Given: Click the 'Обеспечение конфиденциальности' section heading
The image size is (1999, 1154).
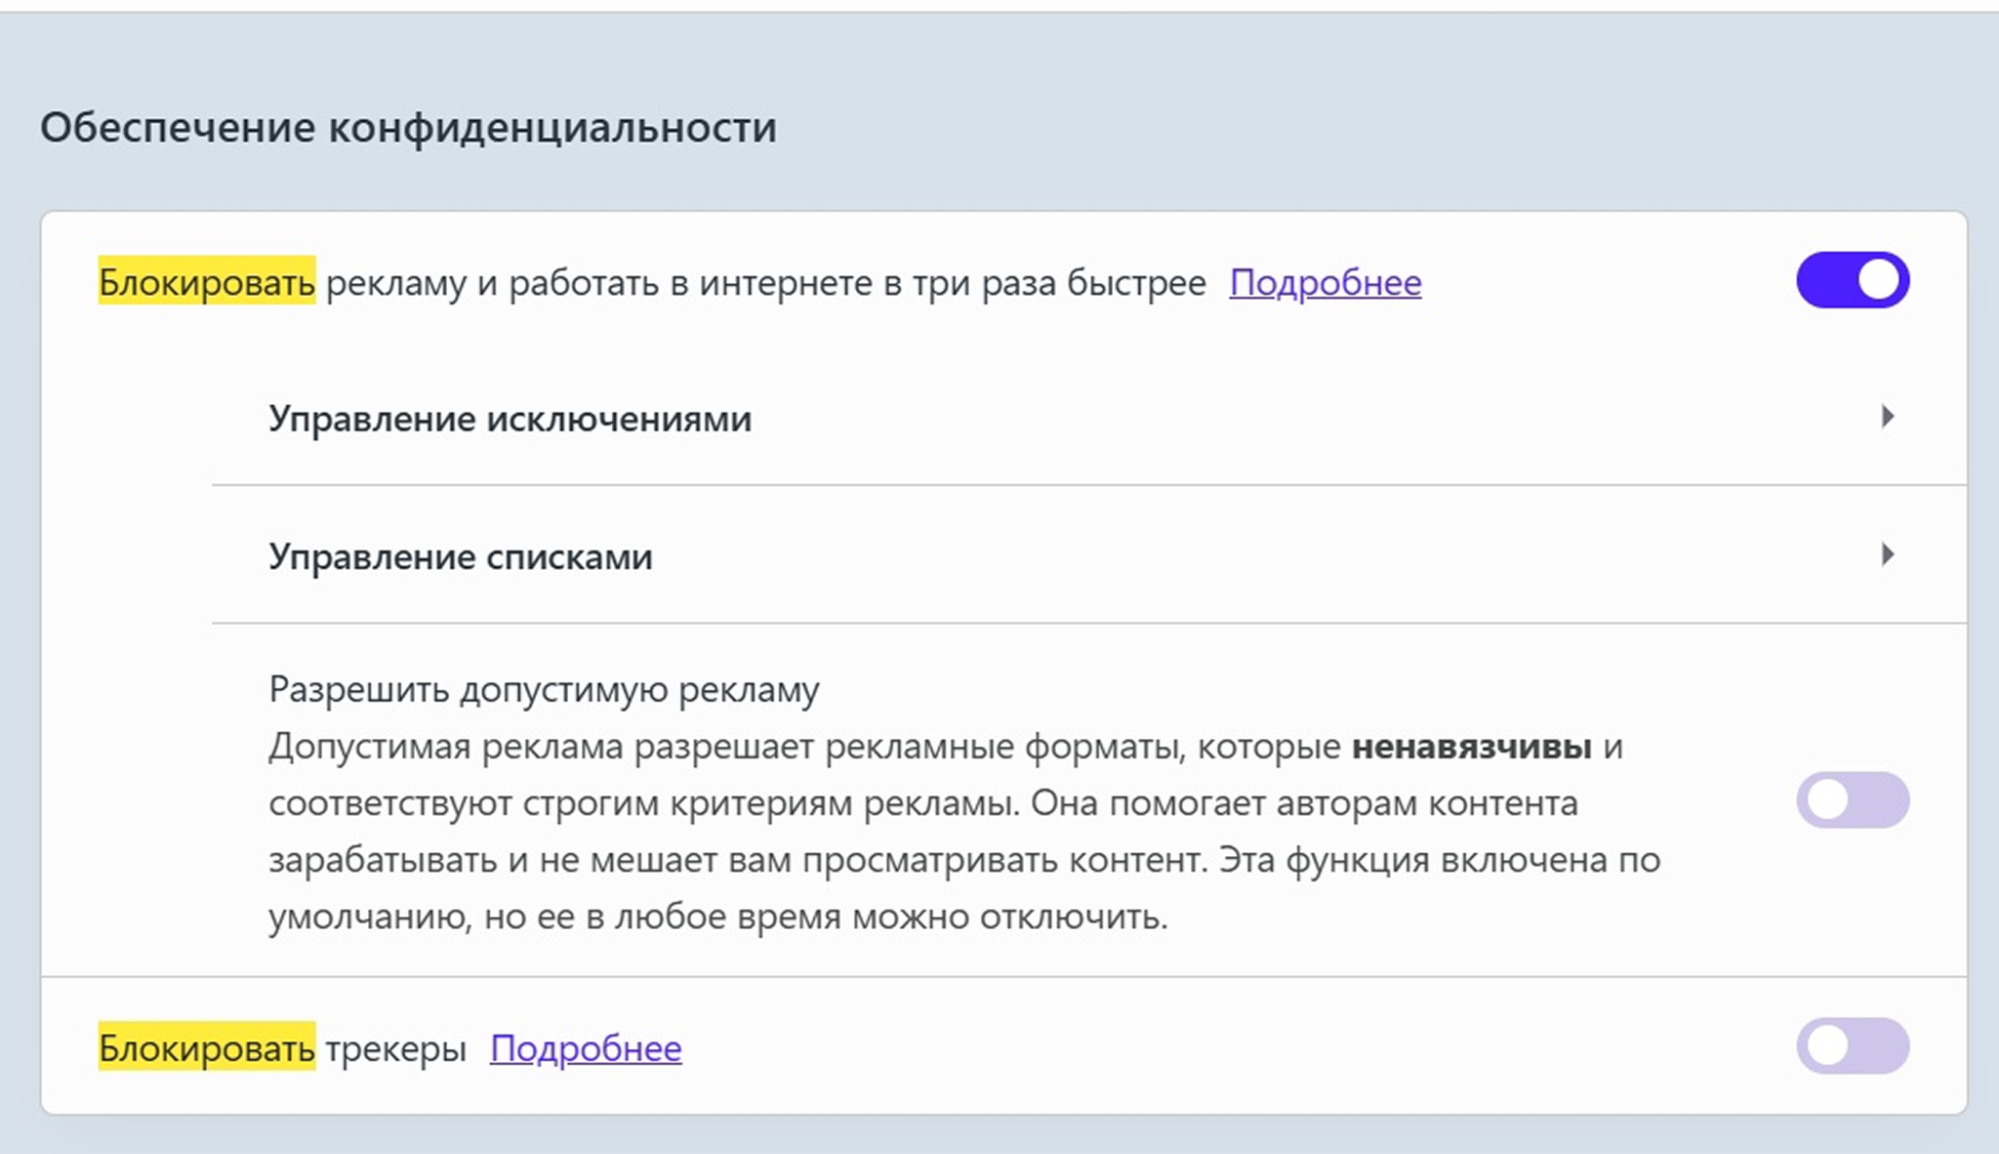Looking at the screenshot, I should 408,128.
